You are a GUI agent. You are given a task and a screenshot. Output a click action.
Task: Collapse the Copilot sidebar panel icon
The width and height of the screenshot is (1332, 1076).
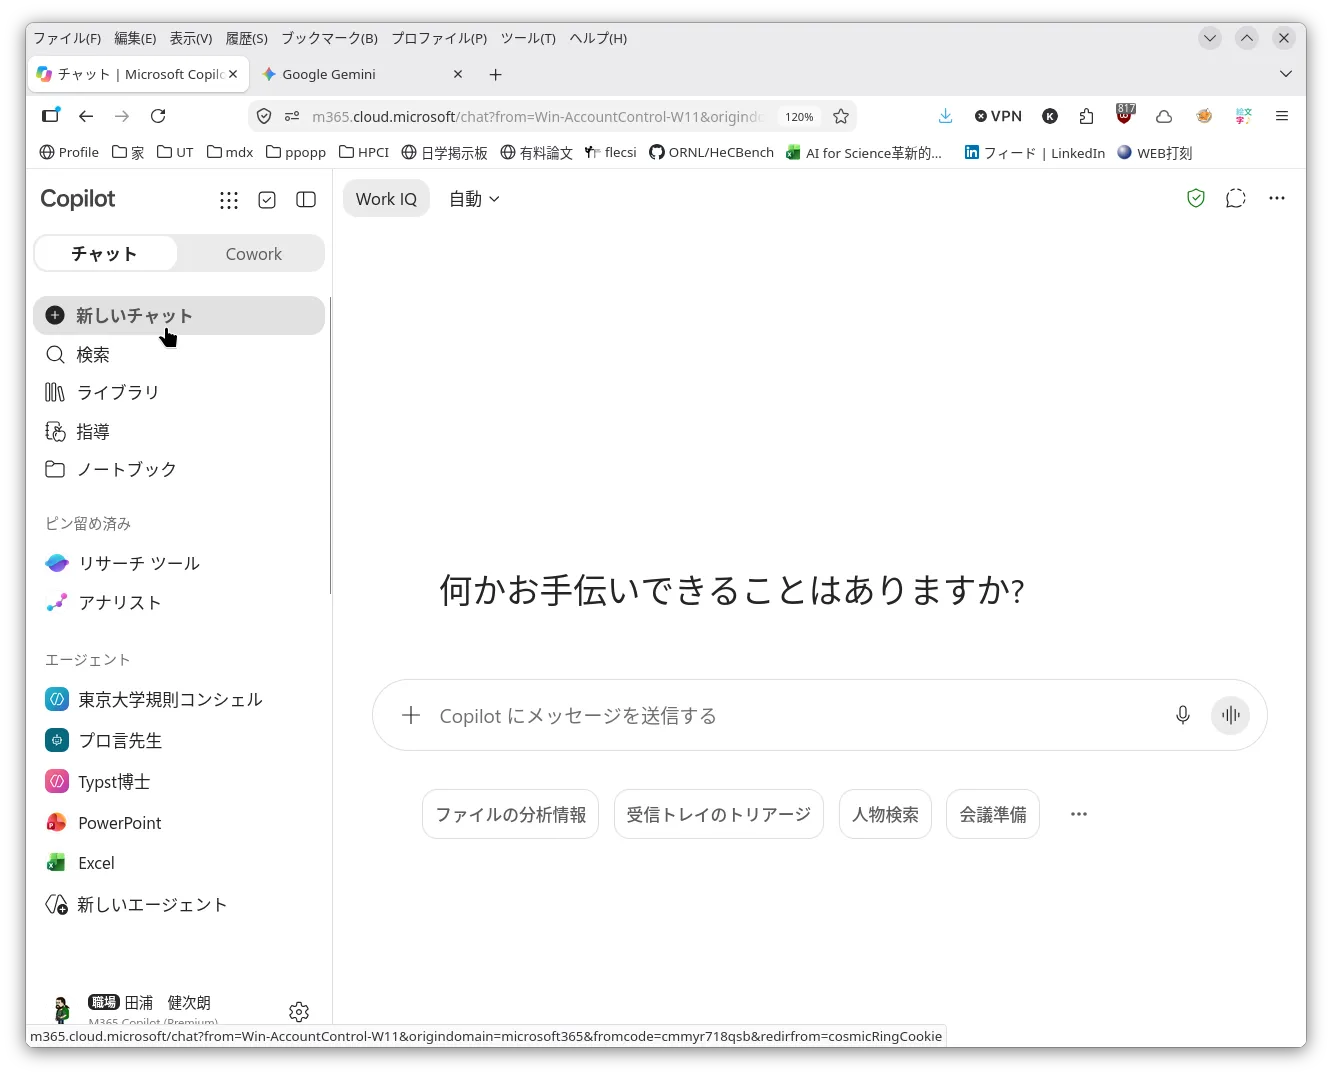[x=306, y=200]
